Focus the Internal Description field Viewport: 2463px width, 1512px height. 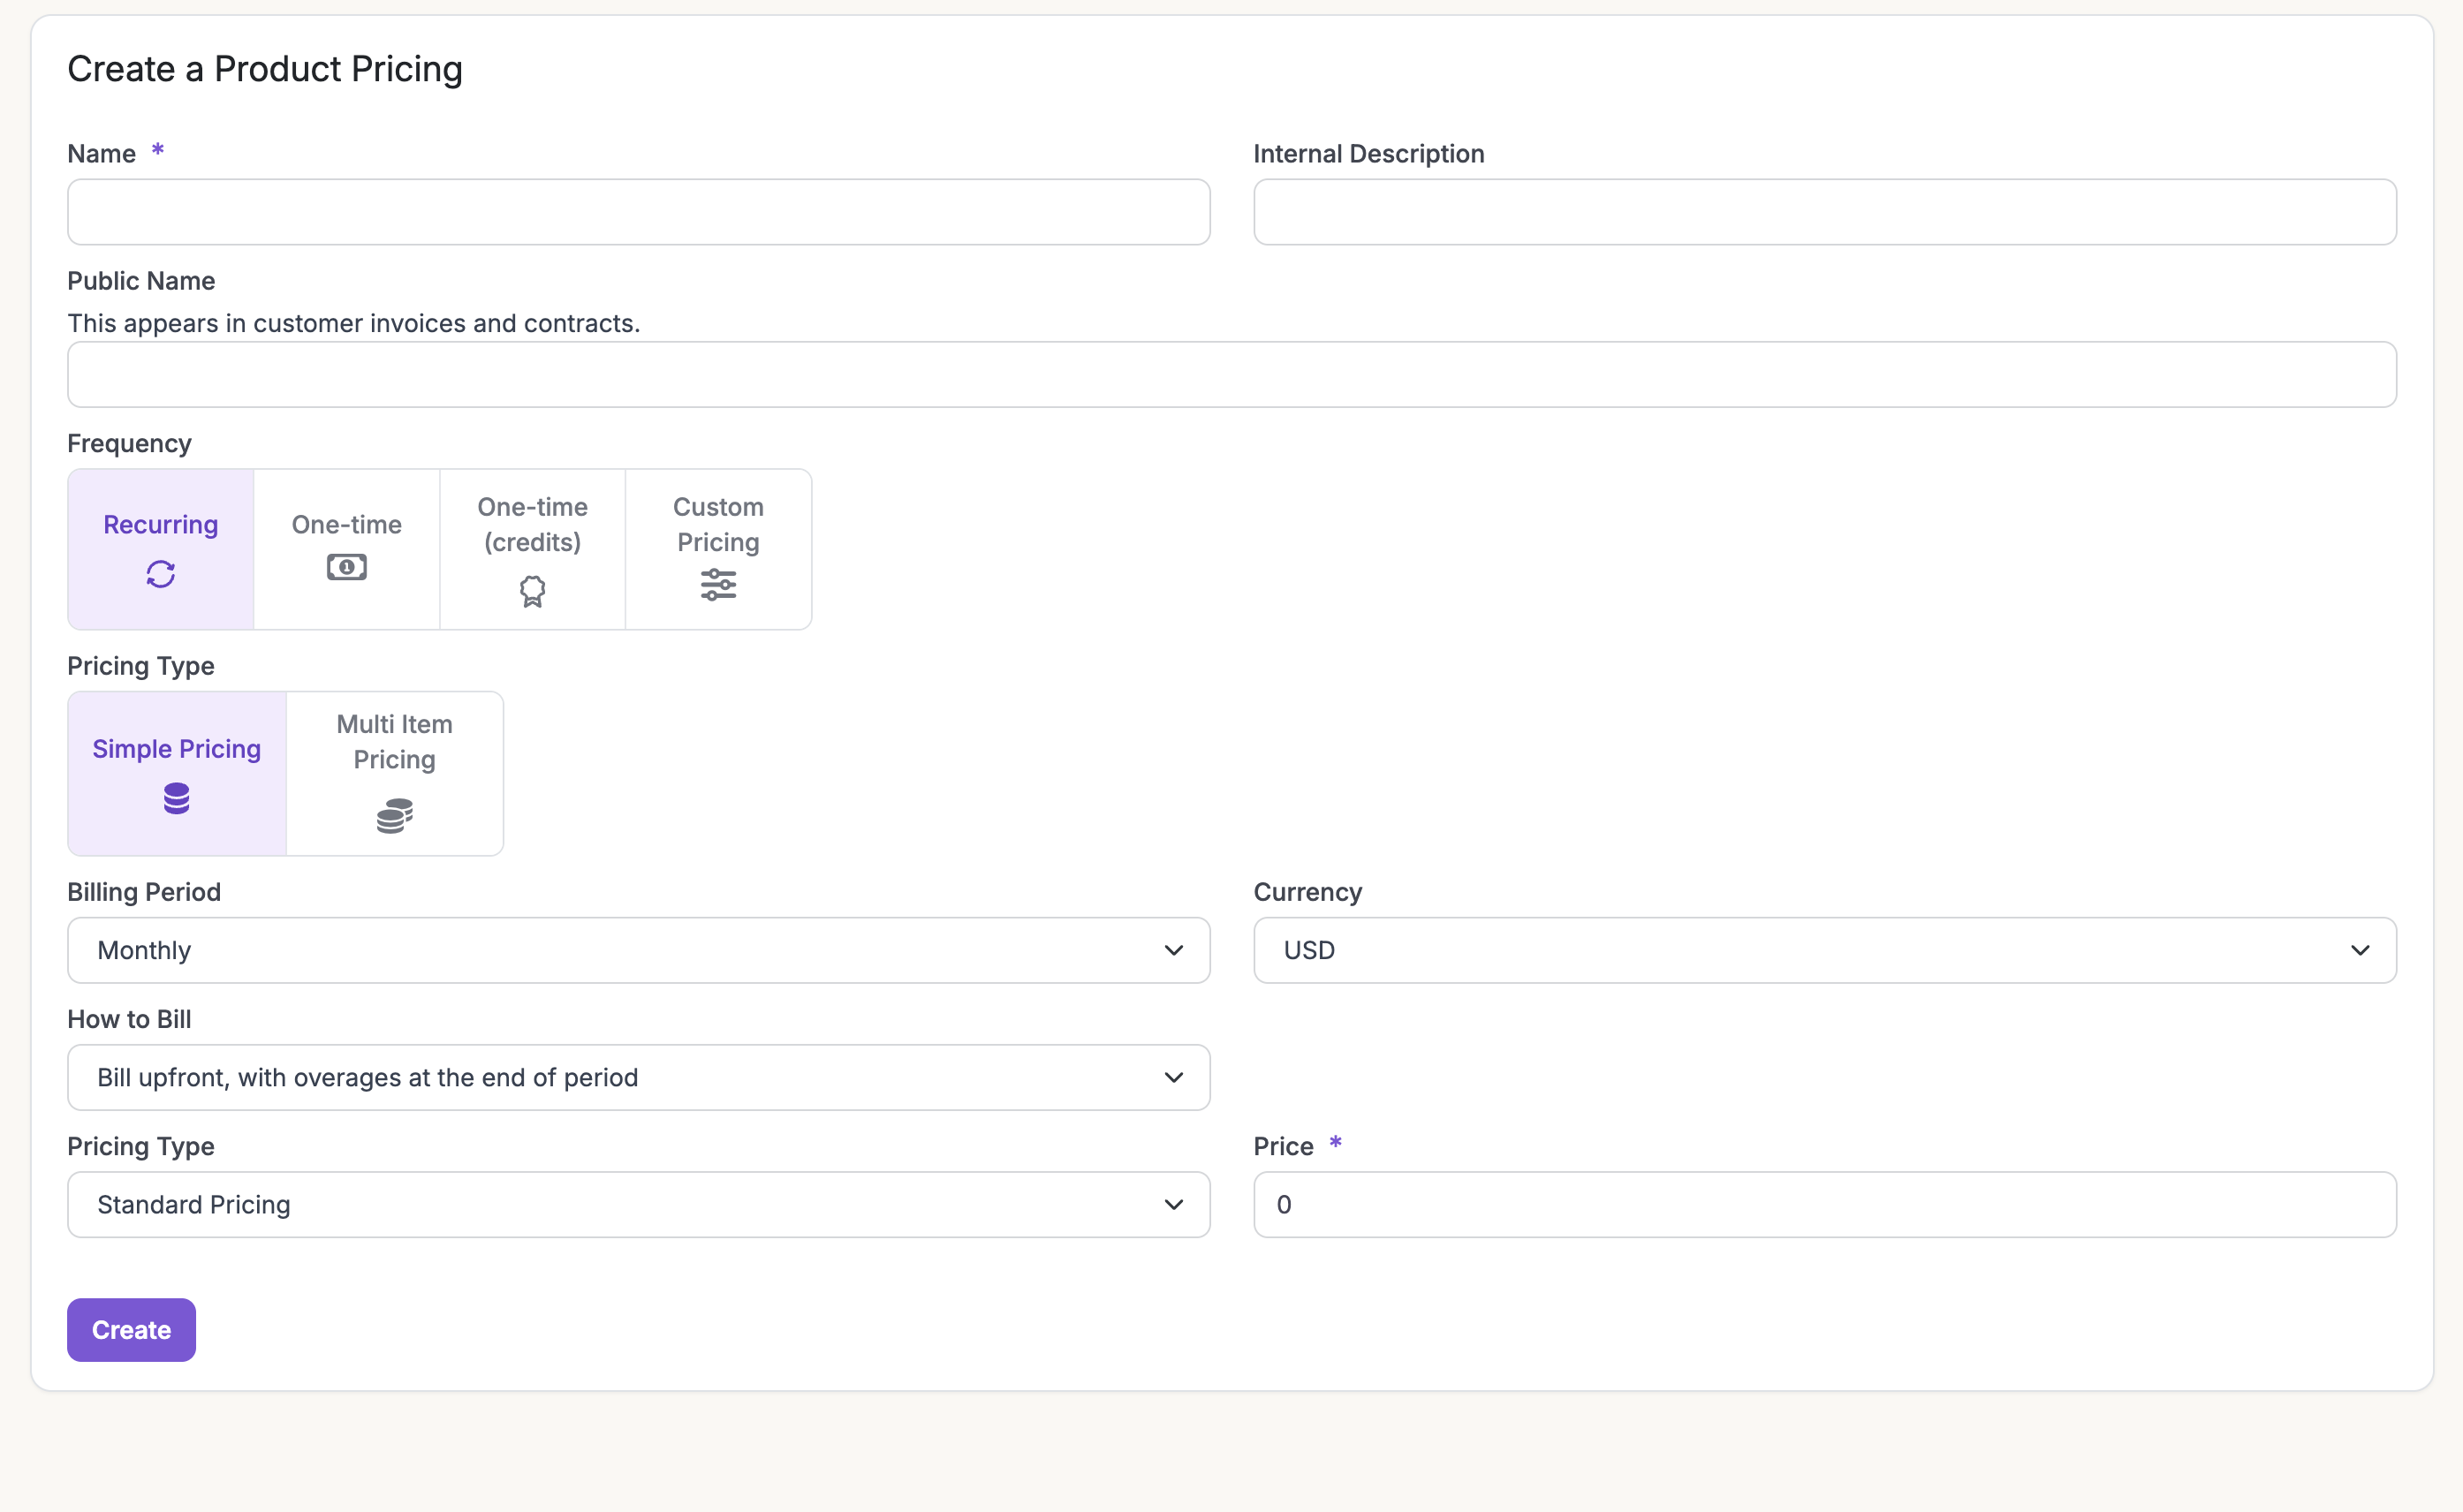click(x=1824, y=212)
